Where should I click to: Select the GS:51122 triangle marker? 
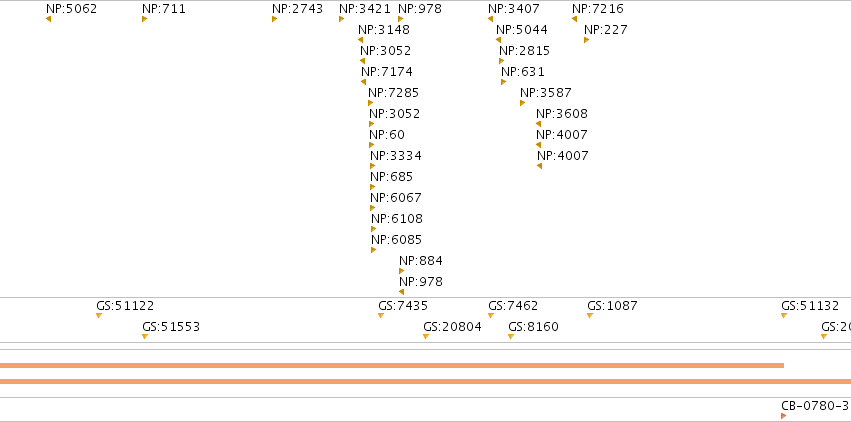click(x=99, y=316)
